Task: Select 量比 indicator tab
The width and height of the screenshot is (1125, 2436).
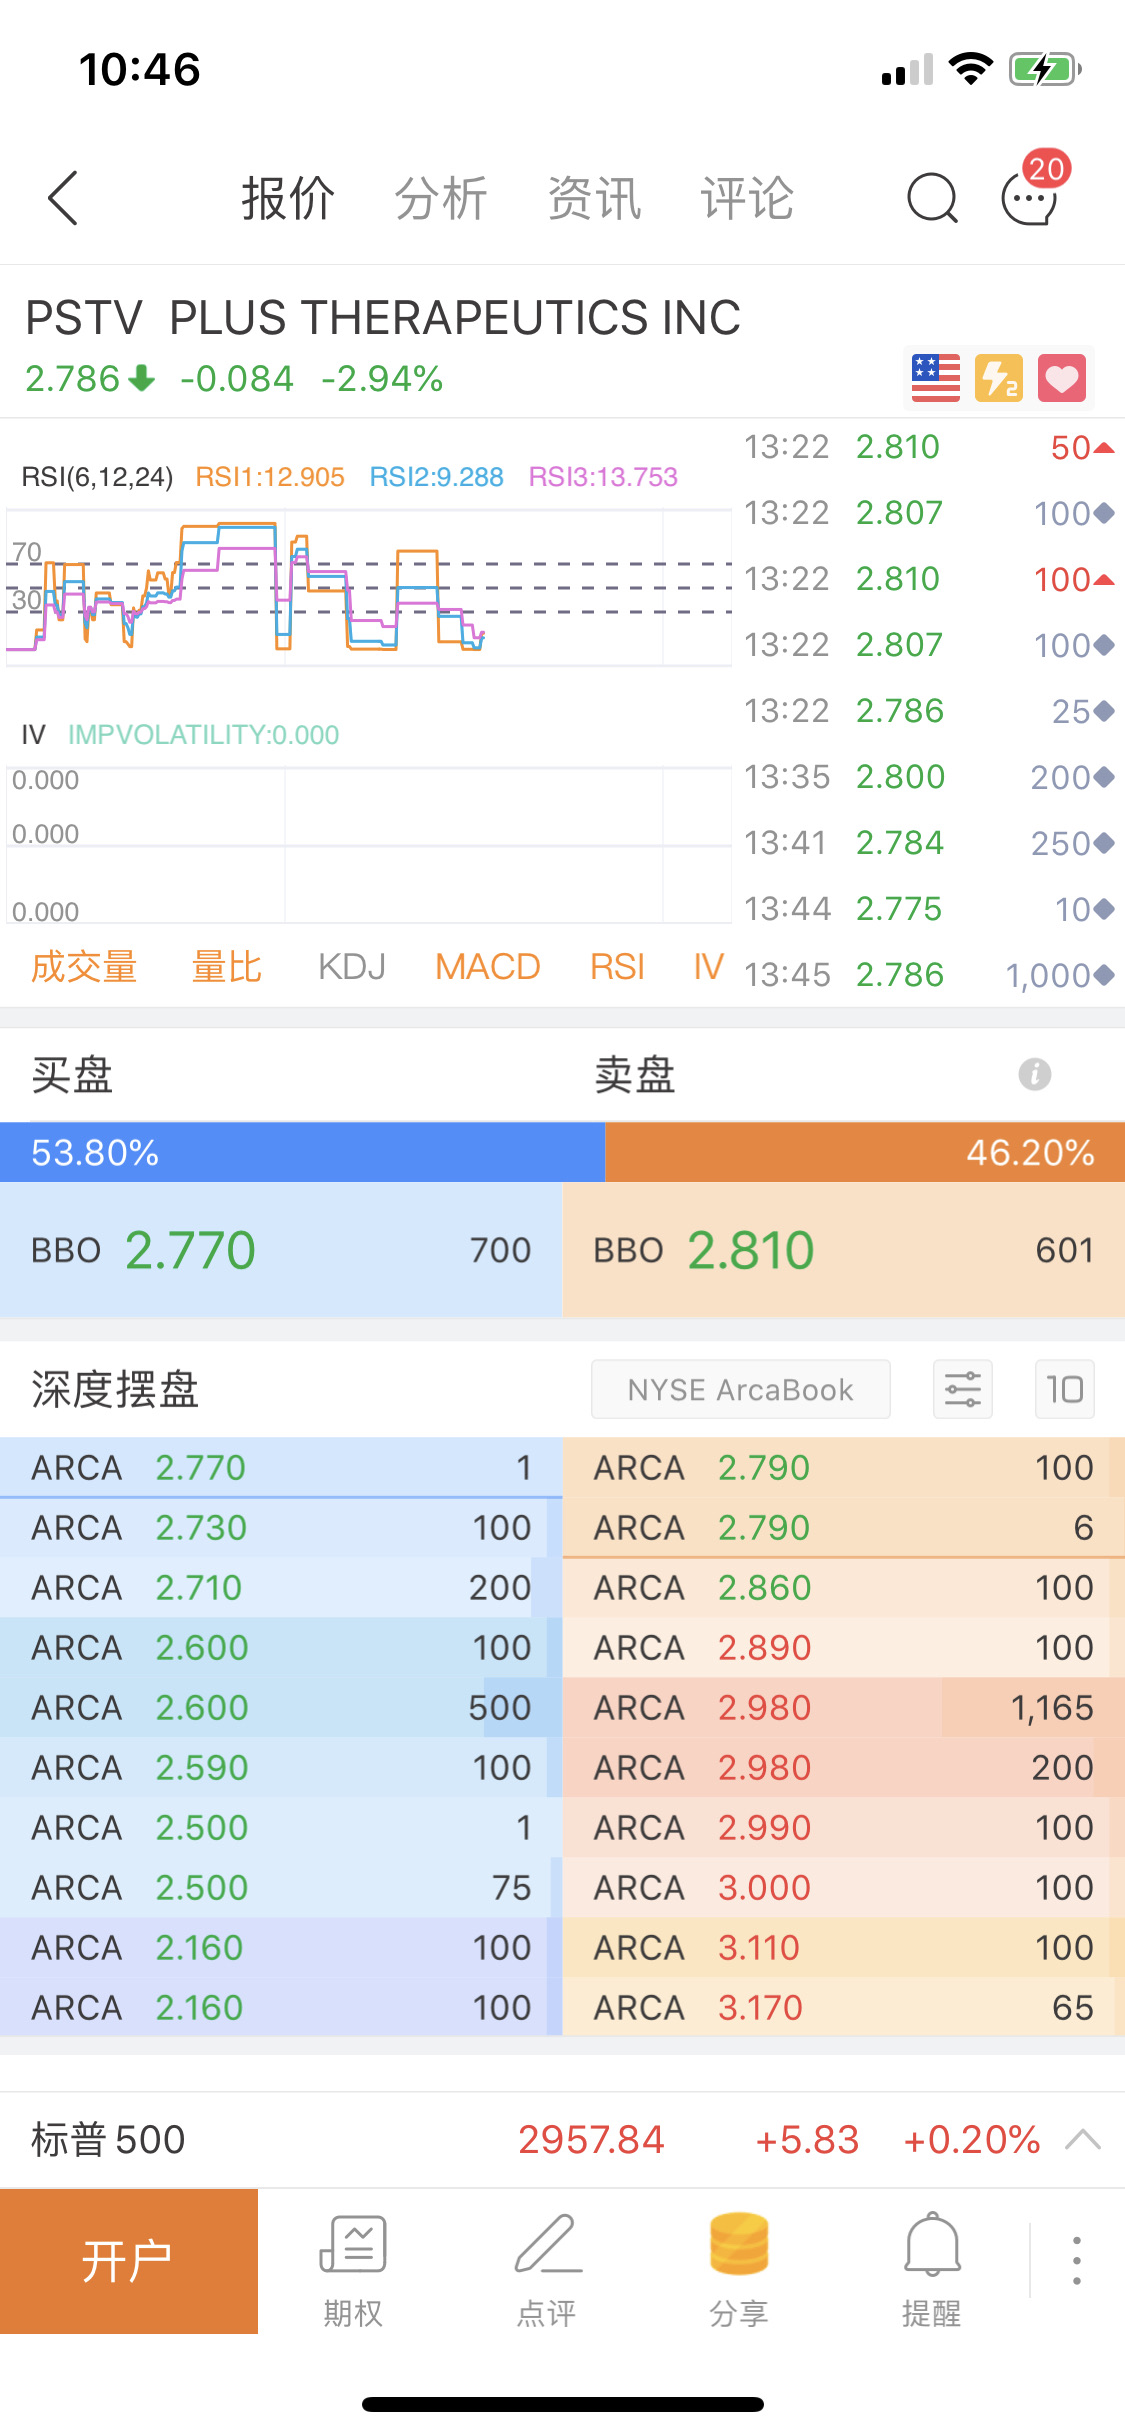Action: point(226,967)
